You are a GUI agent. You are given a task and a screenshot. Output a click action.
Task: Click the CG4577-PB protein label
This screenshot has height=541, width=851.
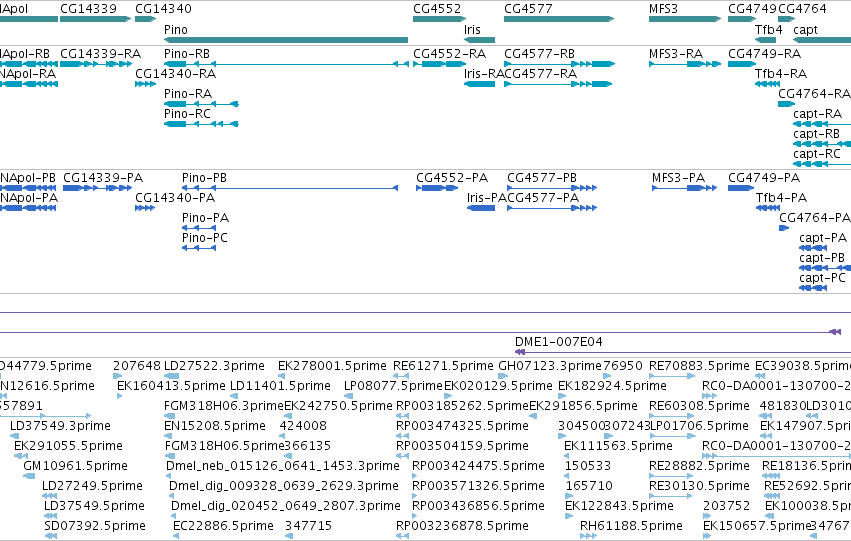pos(542,178)
